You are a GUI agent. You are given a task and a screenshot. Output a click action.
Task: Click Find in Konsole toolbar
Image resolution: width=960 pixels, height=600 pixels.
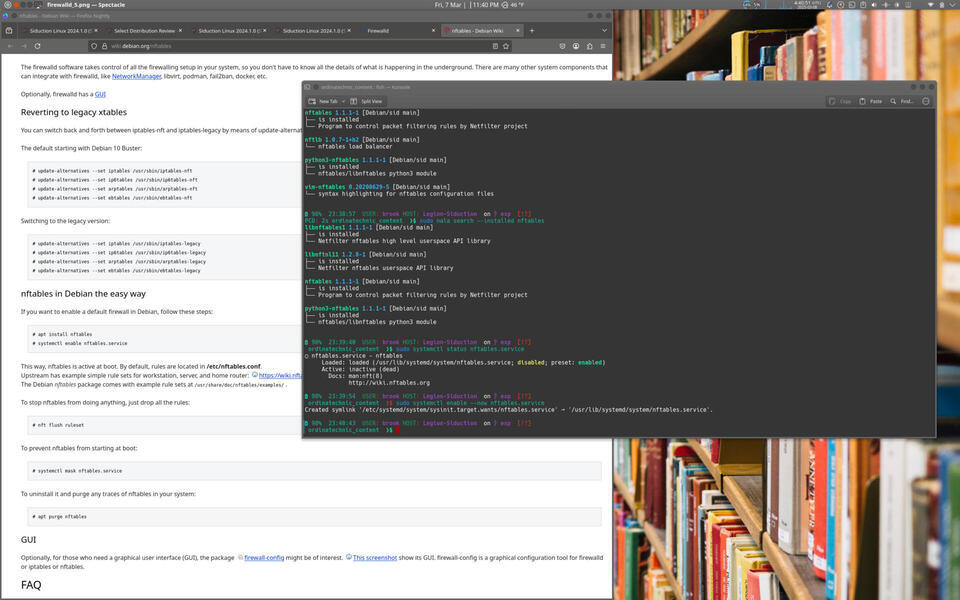point(902,101)
